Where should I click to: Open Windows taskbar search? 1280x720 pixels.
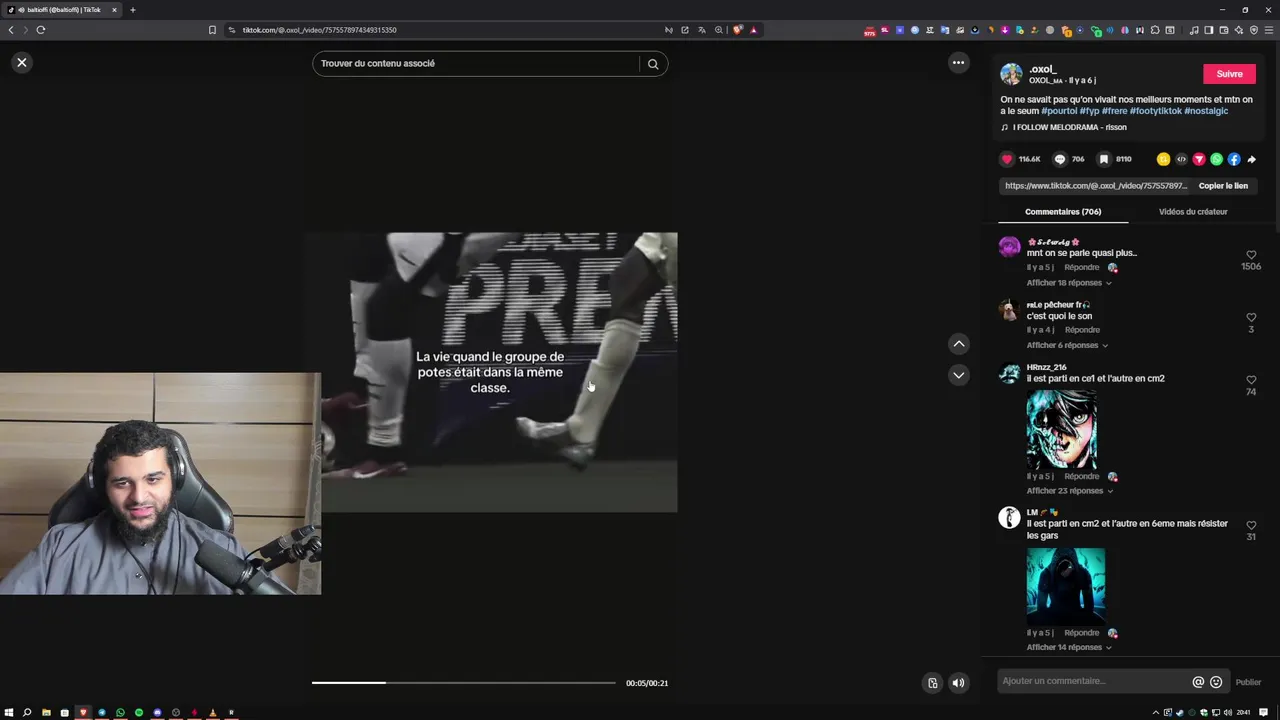pos(27,713)
